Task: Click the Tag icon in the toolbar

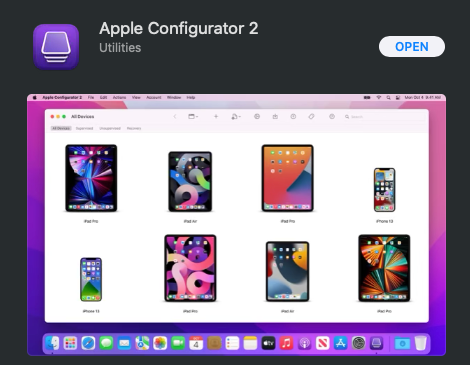Action: point(311,116)
